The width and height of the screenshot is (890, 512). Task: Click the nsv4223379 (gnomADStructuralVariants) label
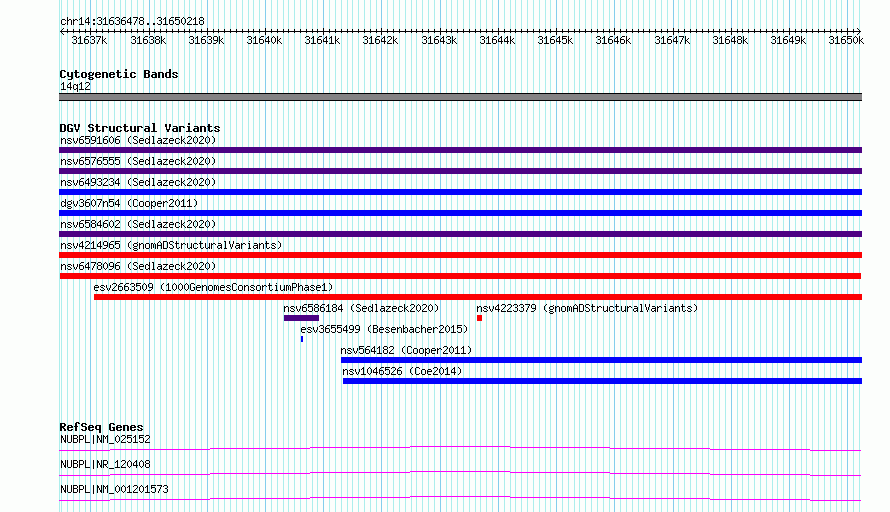pyautogui.click(x=587, y=308)
